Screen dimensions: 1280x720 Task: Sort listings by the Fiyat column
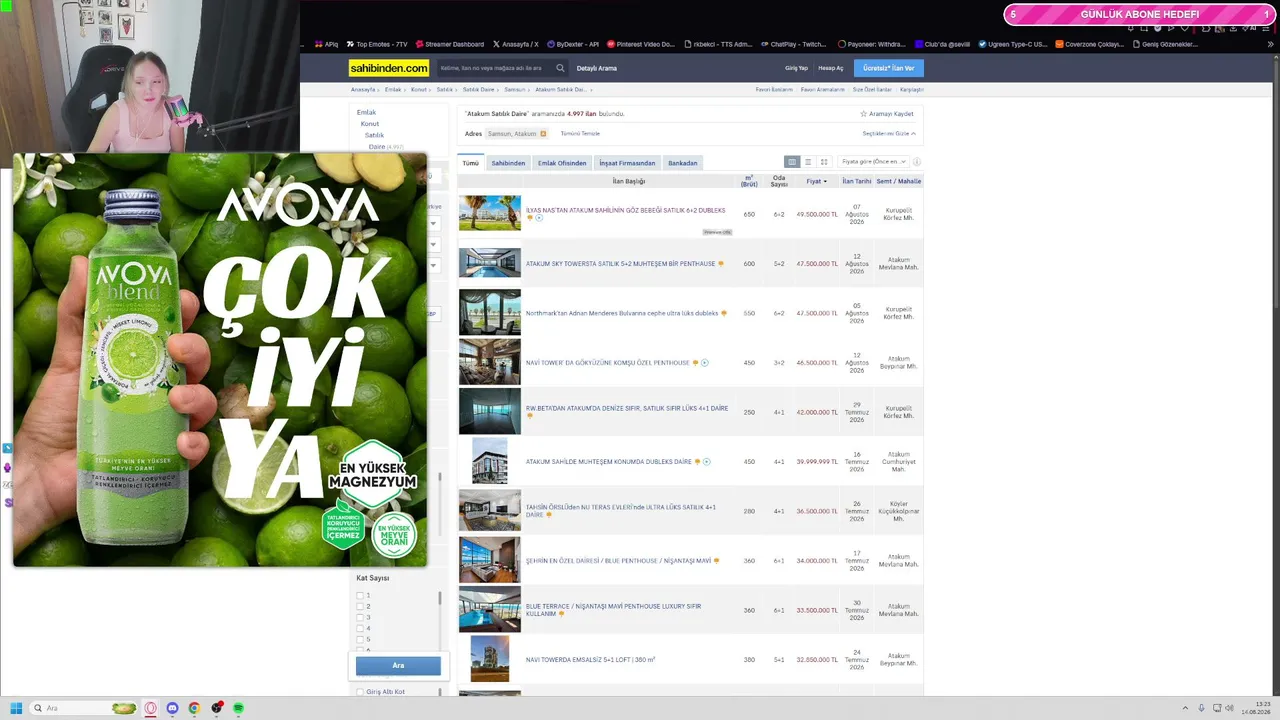[816, 181]
